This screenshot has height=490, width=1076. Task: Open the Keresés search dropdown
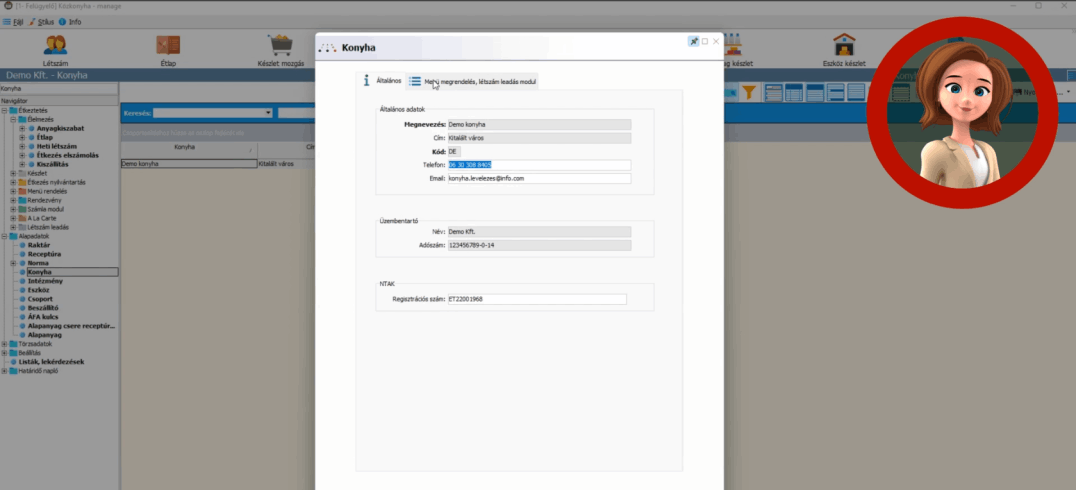point(269,113)
